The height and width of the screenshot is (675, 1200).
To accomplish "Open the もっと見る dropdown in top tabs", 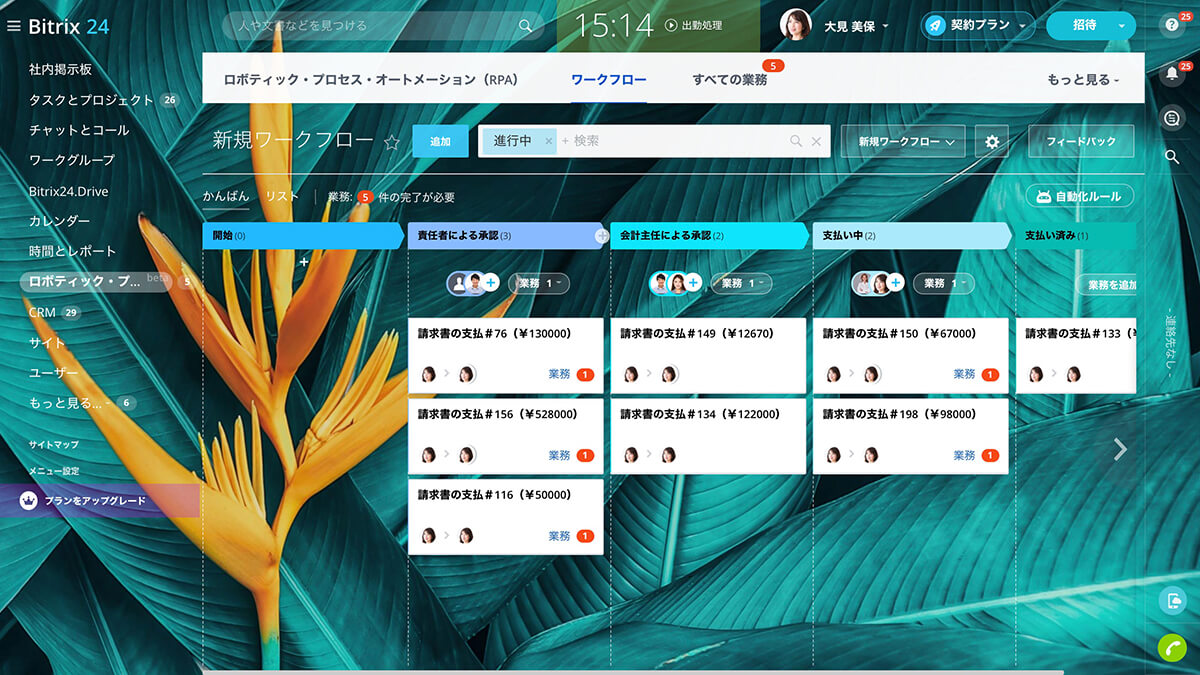I will click(1082, 80).
